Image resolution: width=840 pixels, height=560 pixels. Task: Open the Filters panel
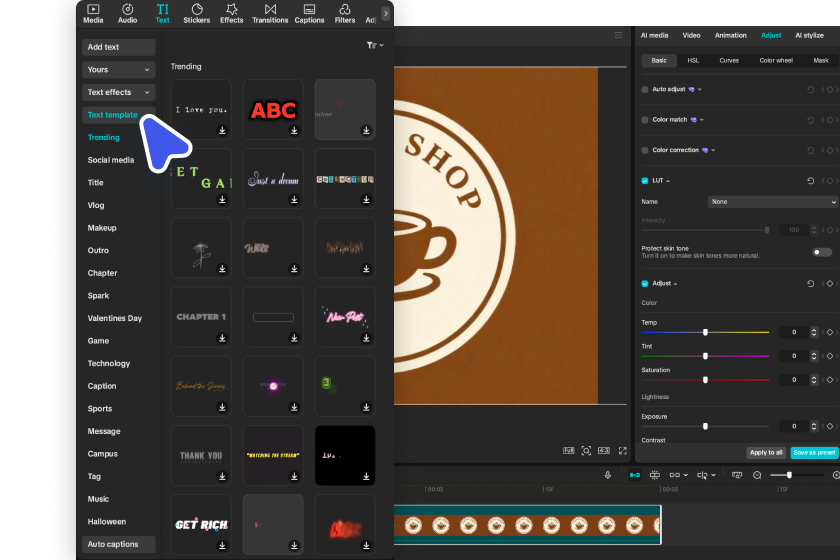345,14
